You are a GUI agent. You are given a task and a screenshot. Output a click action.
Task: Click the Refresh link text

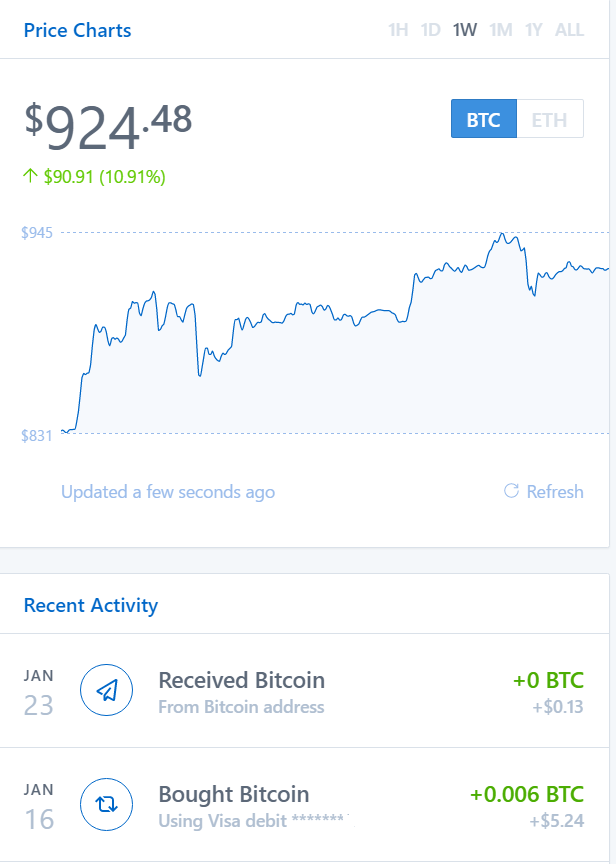(x=555, y=492)
